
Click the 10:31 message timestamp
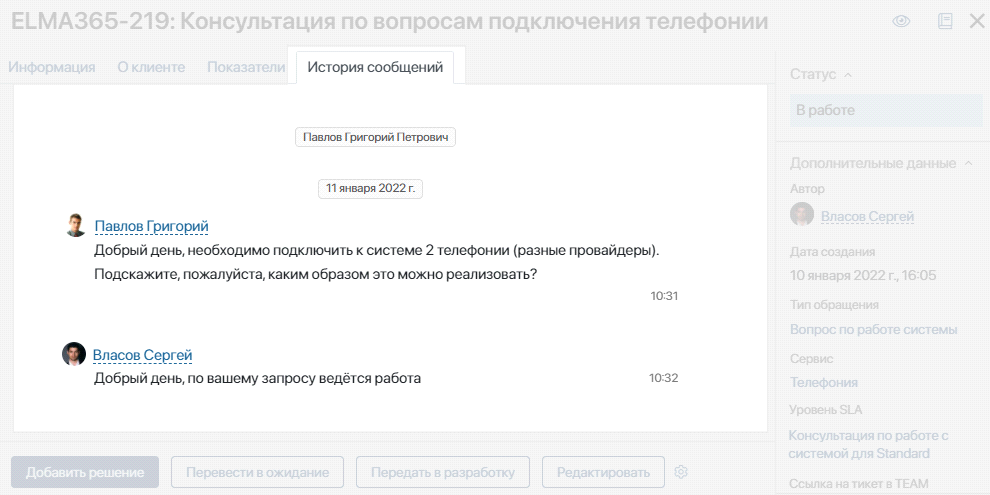pos(664,295)
